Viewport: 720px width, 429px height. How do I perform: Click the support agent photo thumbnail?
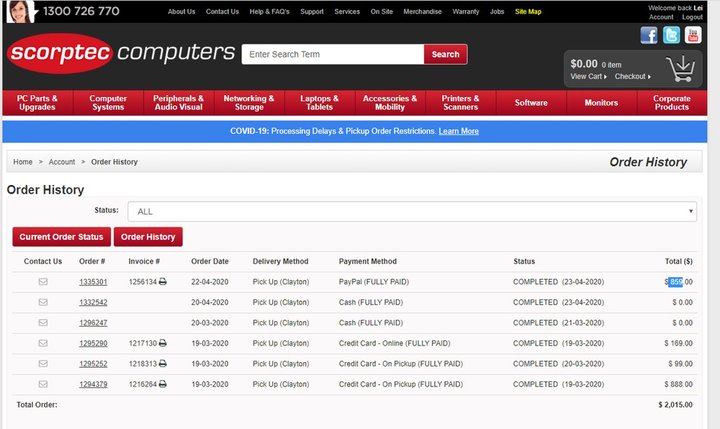[20, 11]
